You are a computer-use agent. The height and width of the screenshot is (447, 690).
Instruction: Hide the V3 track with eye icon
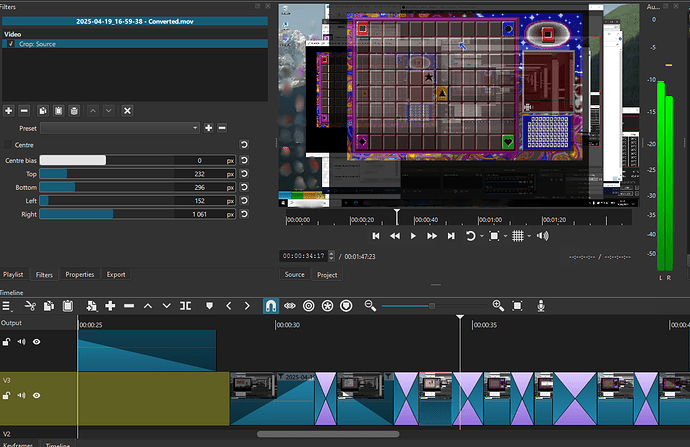pyautogui.click(x=37, y=396)
